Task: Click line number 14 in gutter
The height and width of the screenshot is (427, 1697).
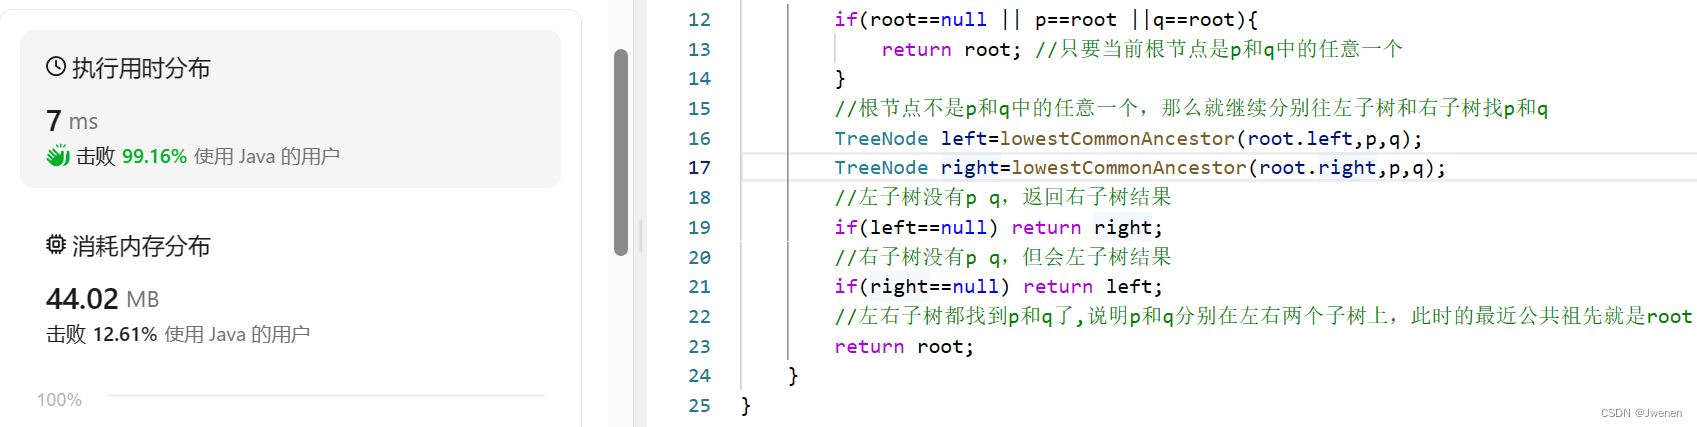Action: (699, 79)
